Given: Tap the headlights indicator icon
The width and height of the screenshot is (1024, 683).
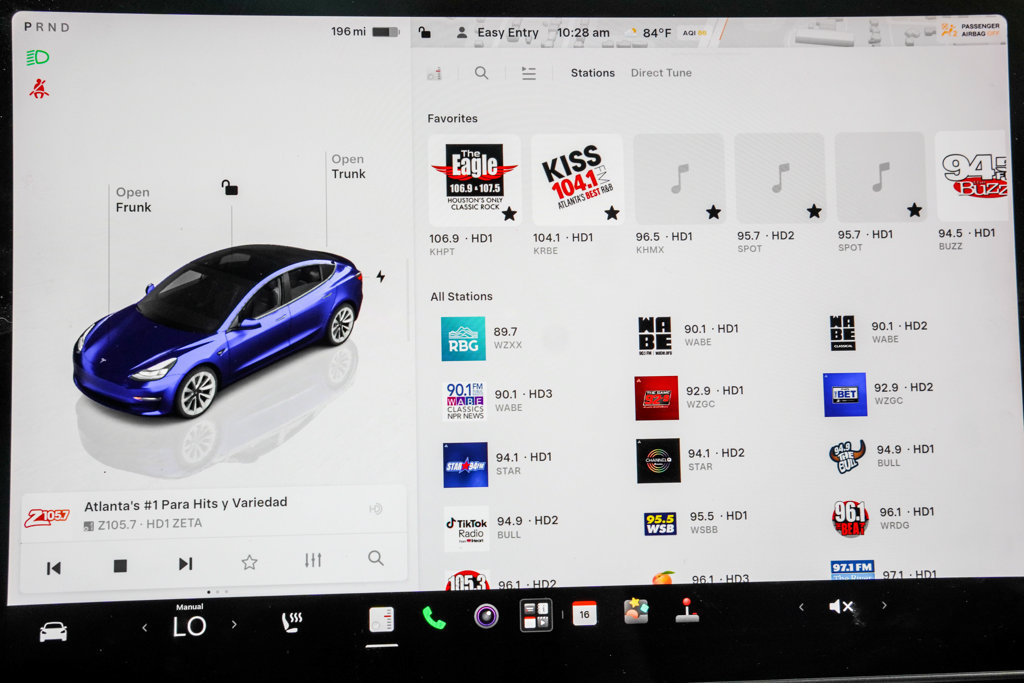Looking at the screenshot, I should [x=38, y=57].
